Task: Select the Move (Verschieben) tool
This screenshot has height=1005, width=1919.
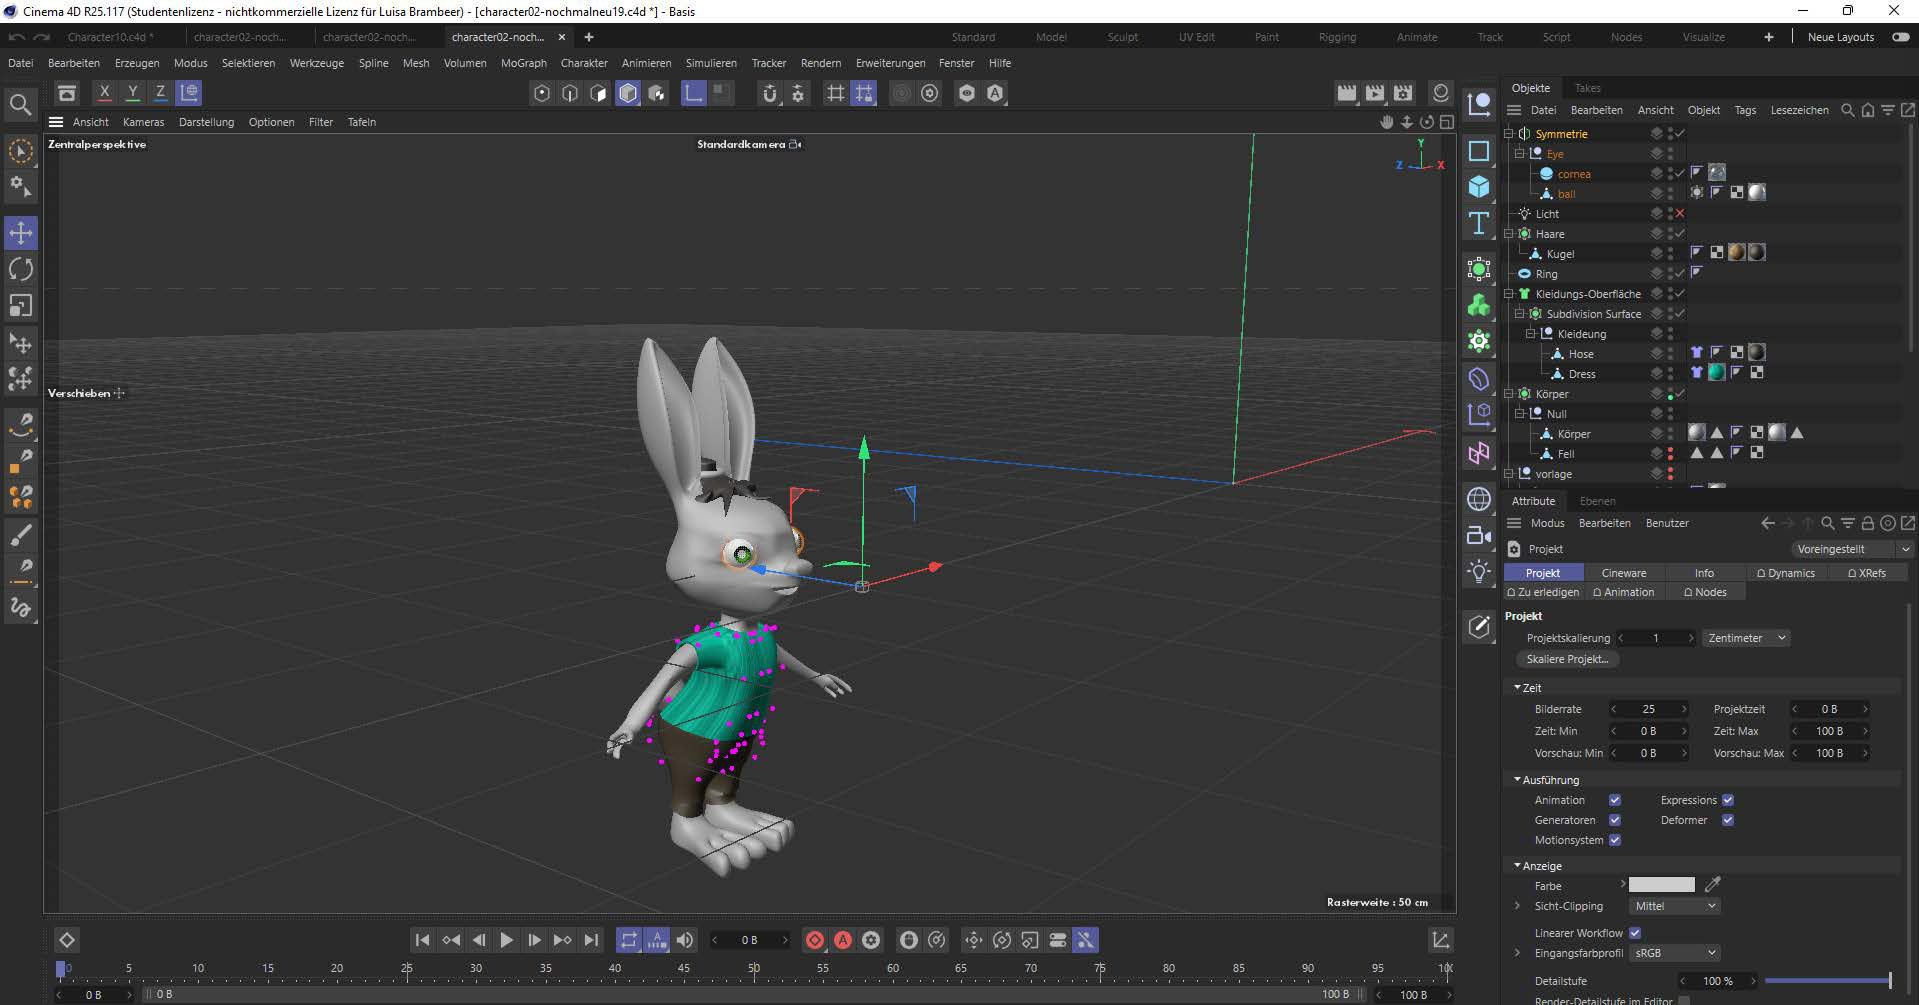Action: point(21,233)
